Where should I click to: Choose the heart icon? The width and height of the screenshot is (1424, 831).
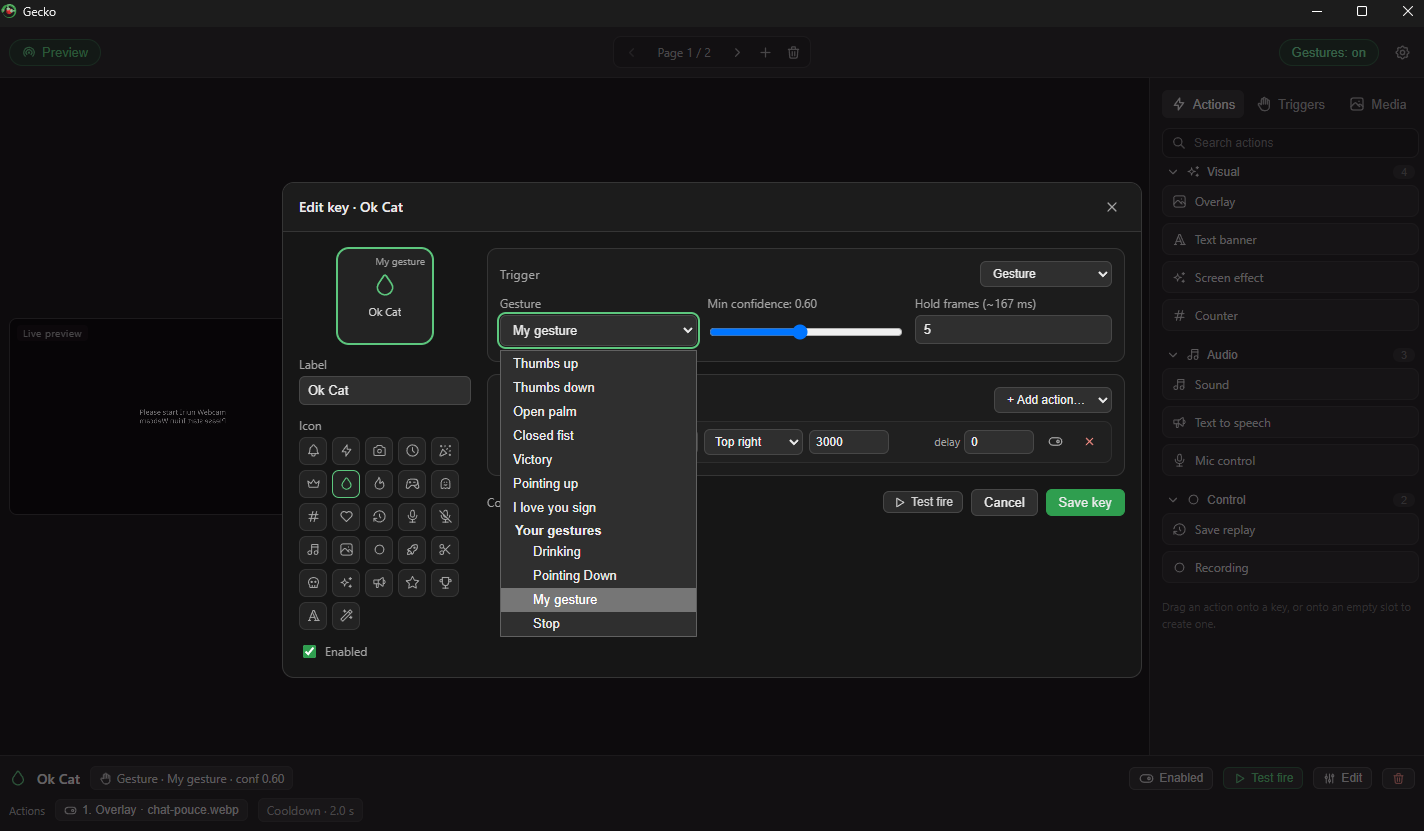pyautogui.click(x=346, y=517)
